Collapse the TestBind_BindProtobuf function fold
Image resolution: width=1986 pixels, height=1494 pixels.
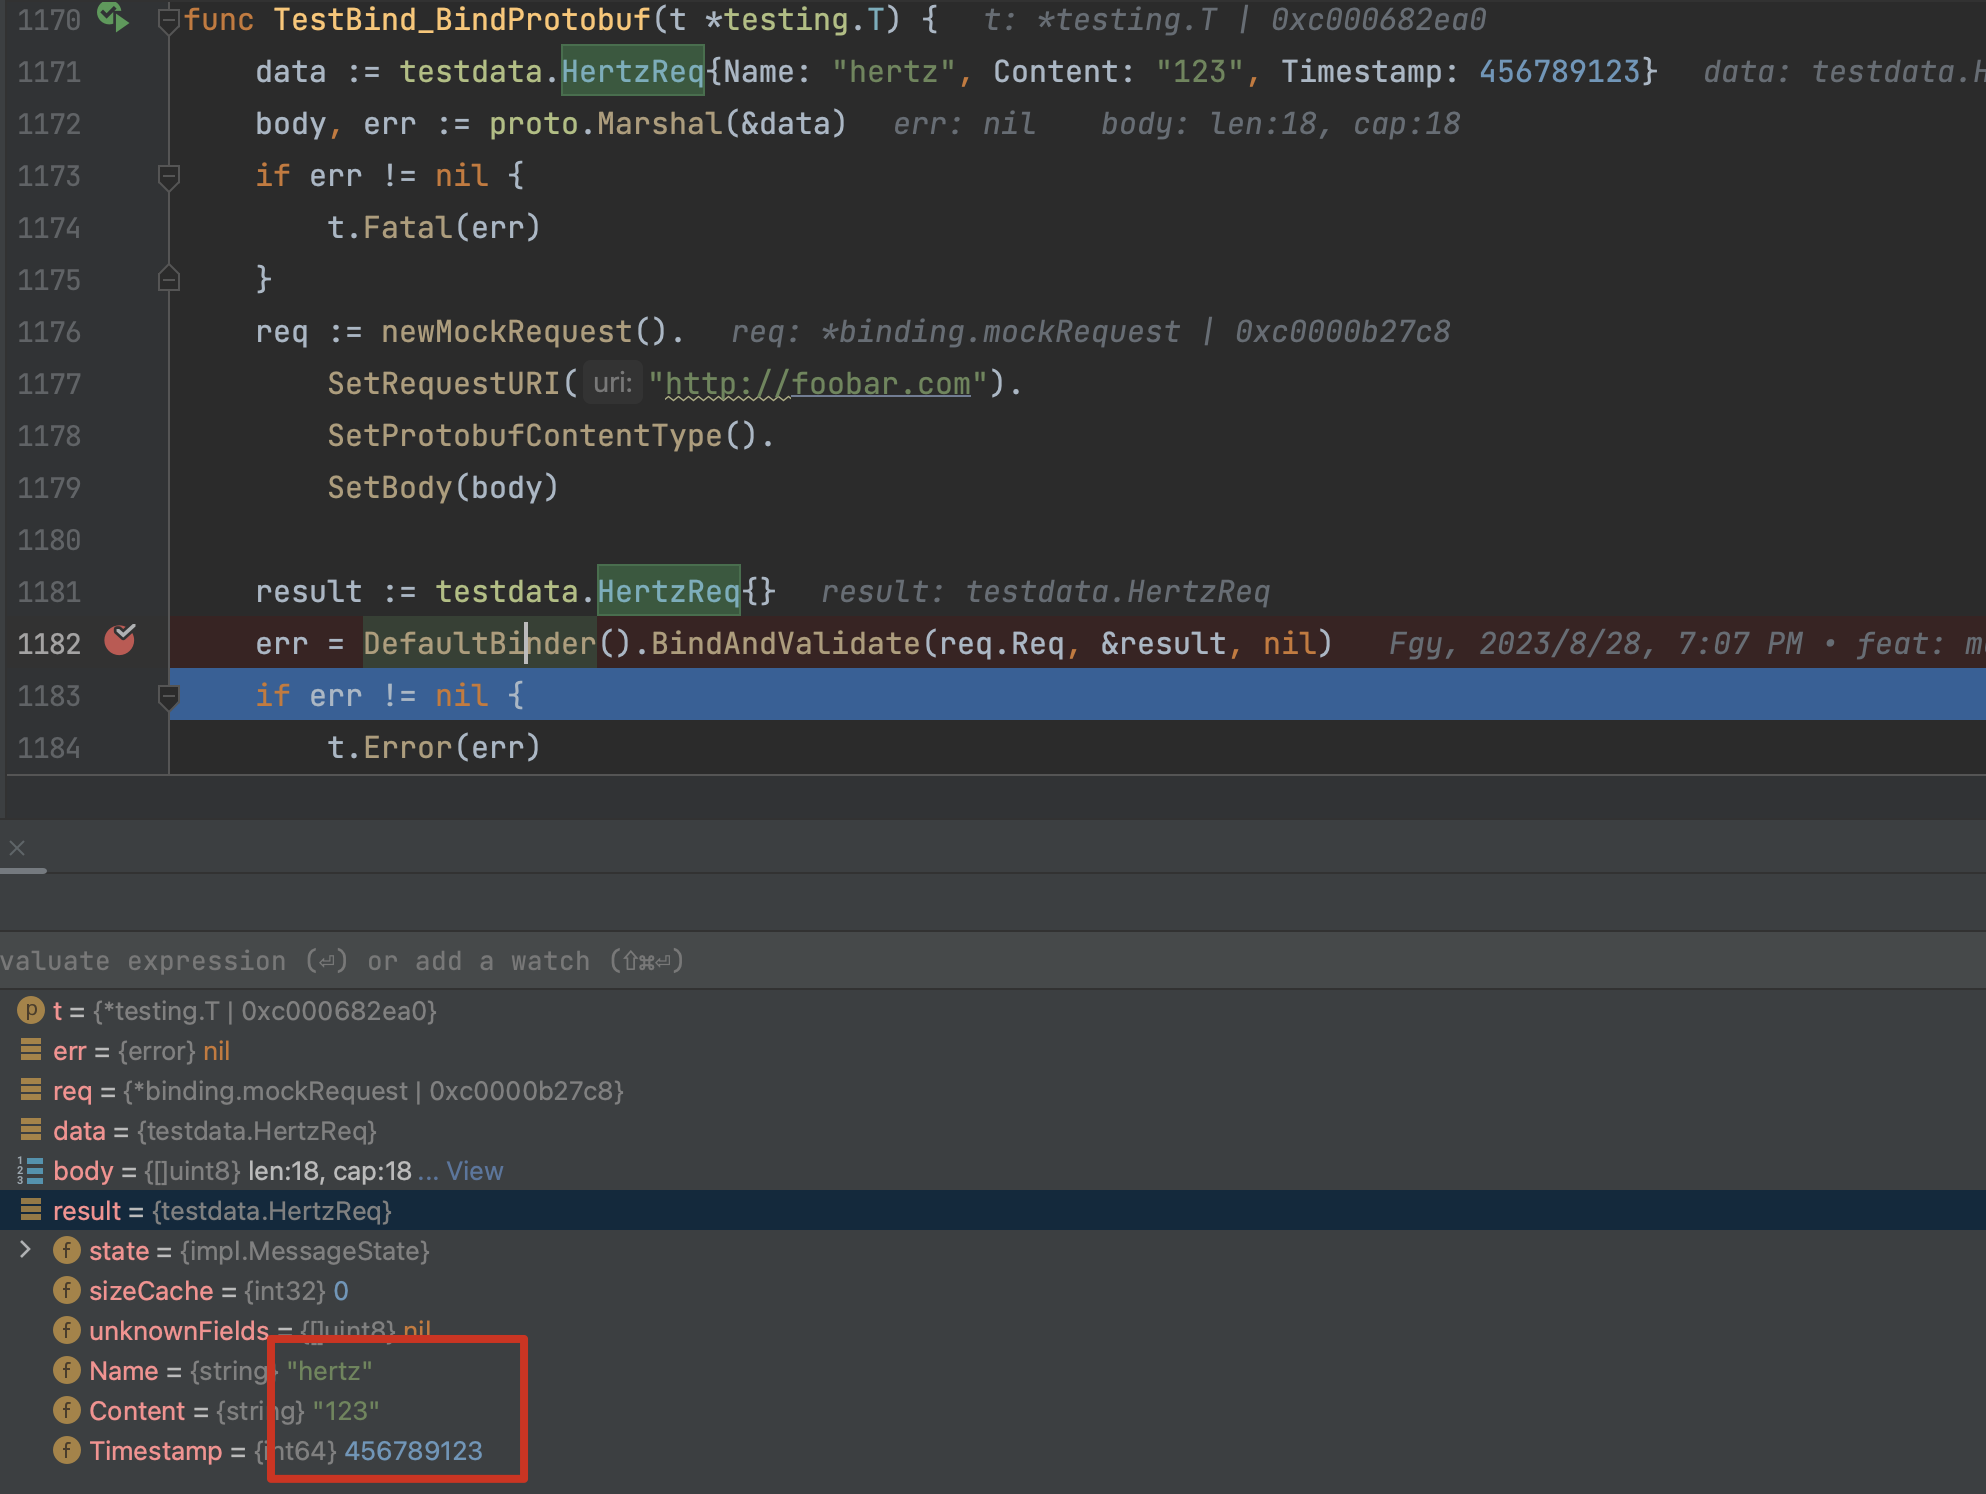168,17
